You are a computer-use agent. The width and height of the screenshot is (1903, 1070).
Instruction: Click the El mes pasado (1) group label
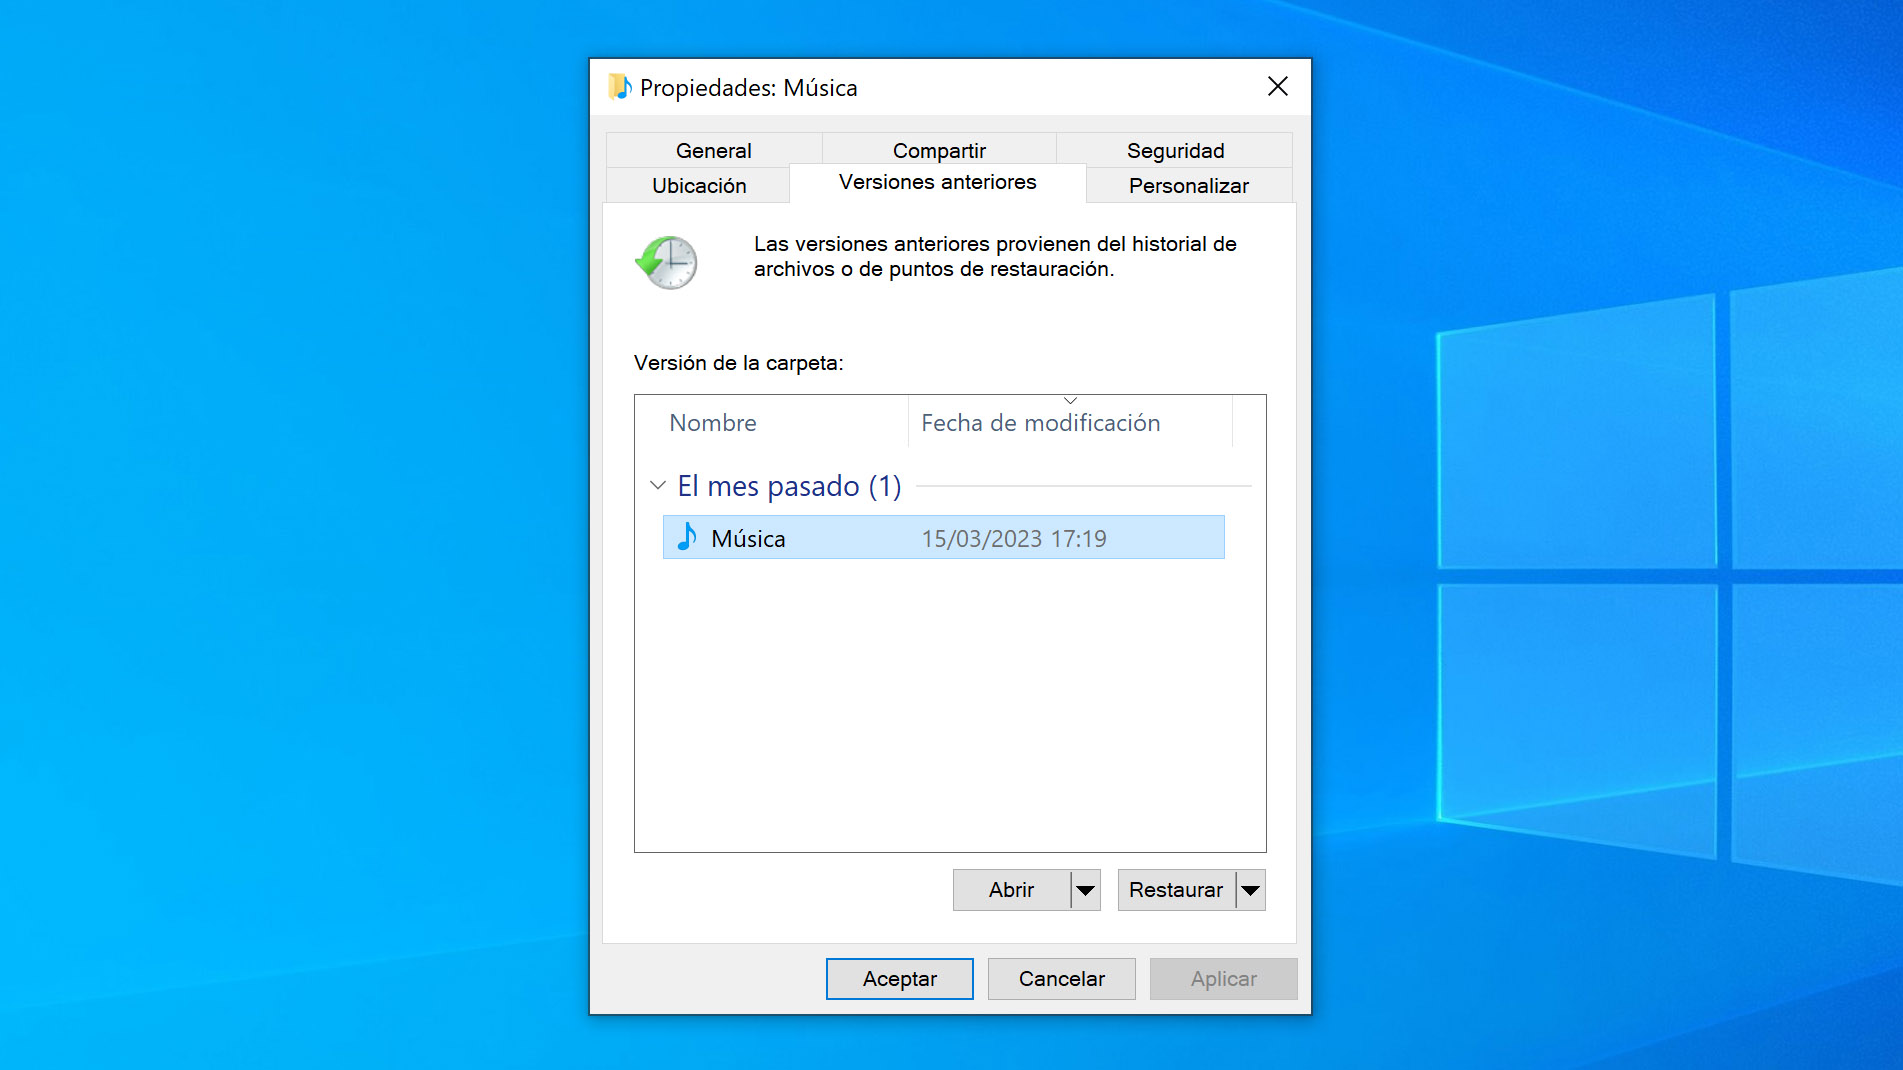789,485
